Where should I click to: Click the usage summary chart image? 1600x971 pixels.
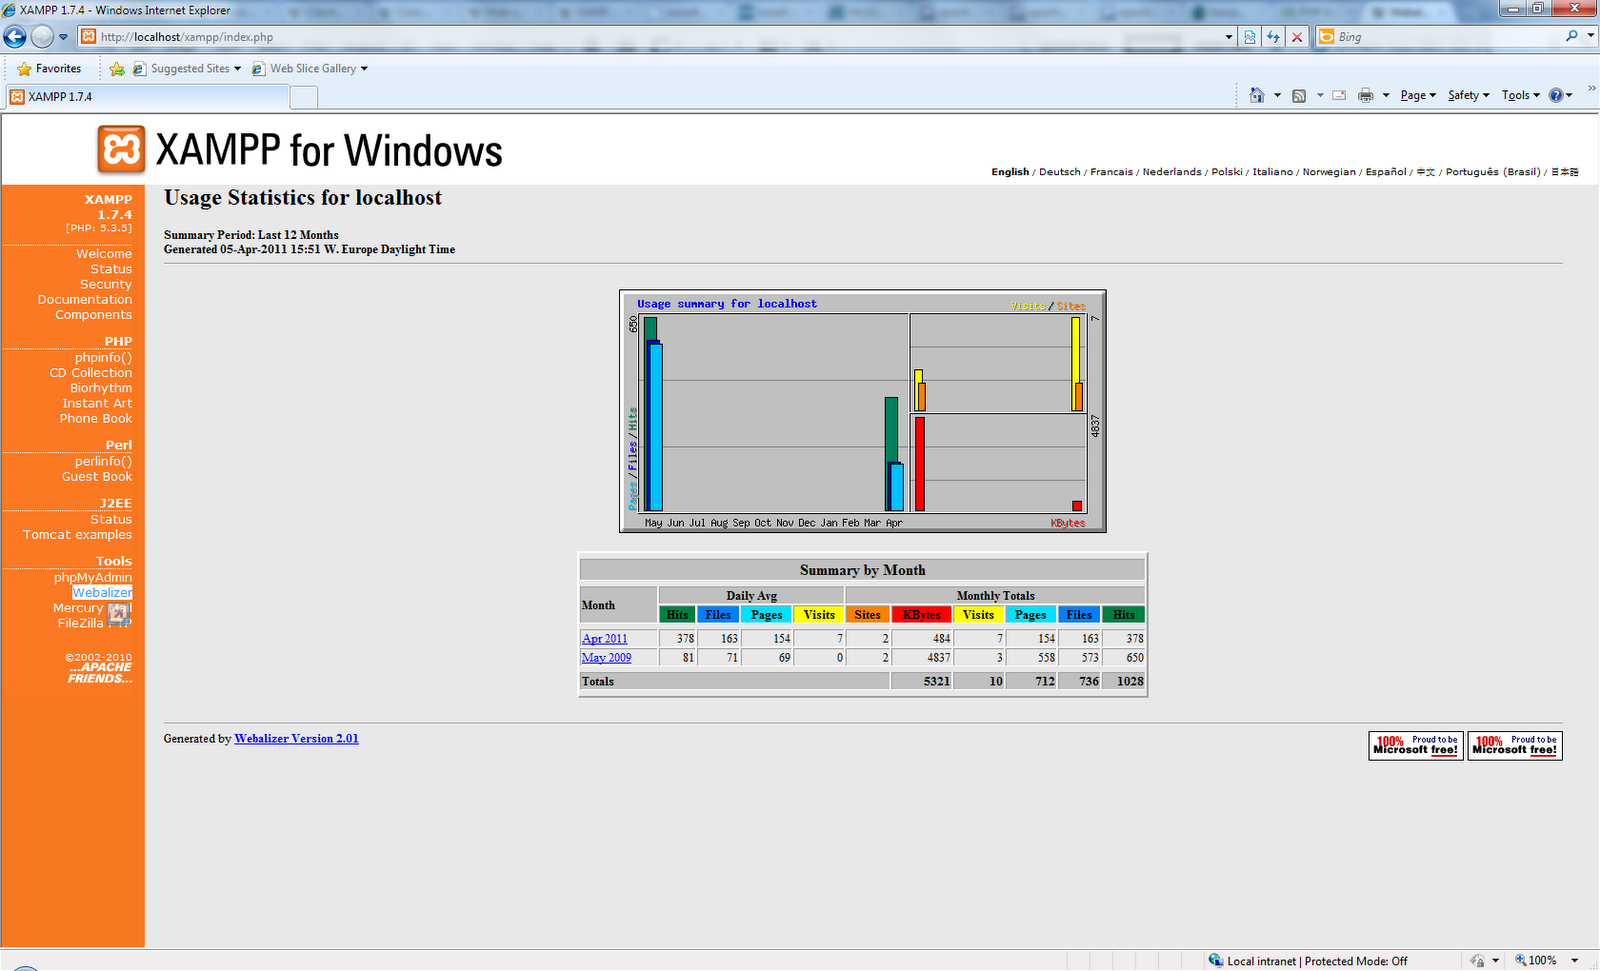863,411
